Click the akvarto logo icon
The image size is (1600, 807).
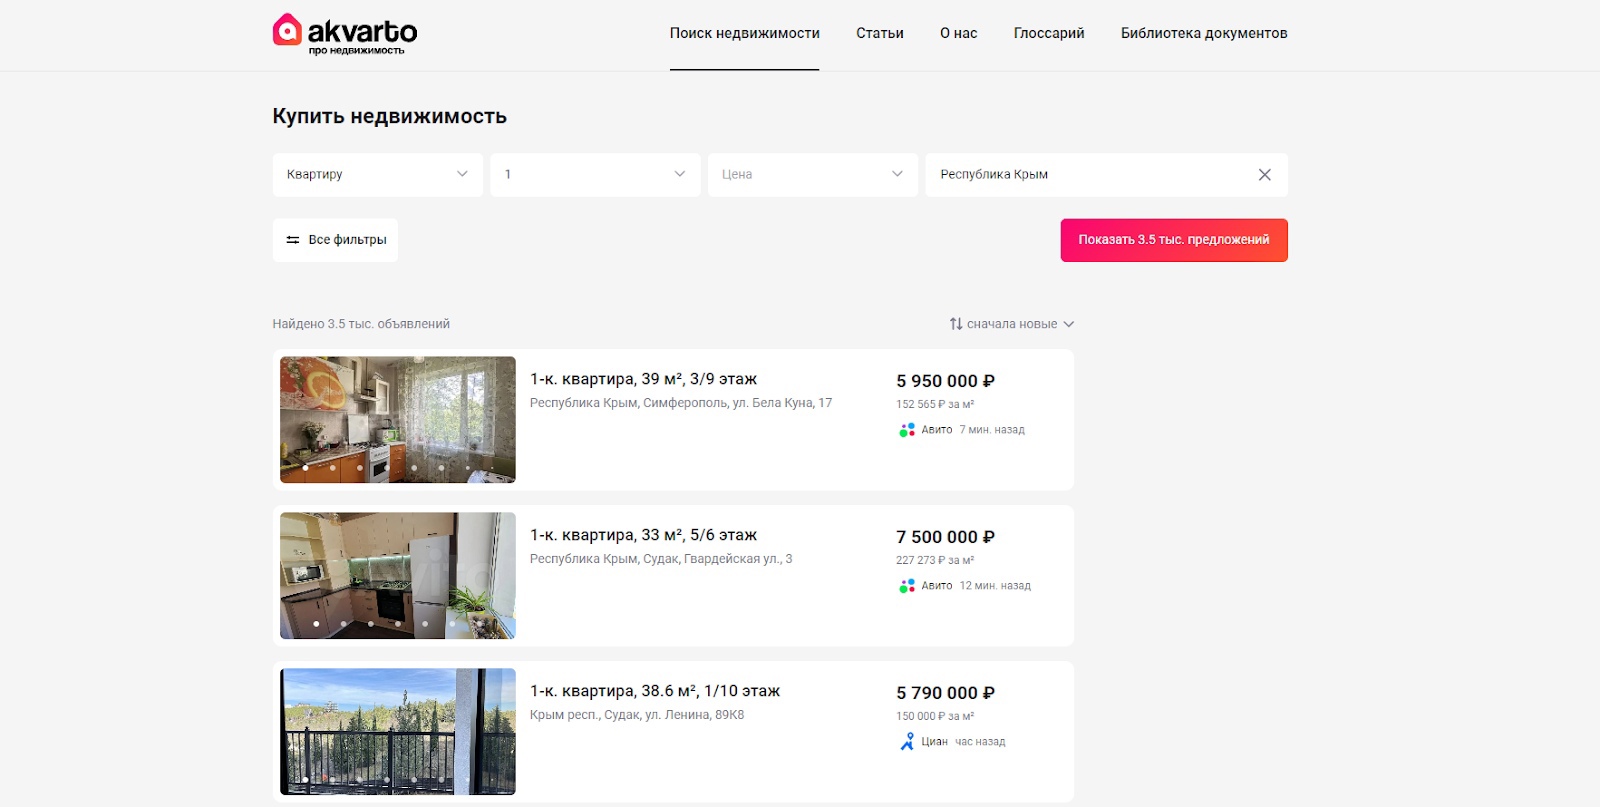(287, 30)
